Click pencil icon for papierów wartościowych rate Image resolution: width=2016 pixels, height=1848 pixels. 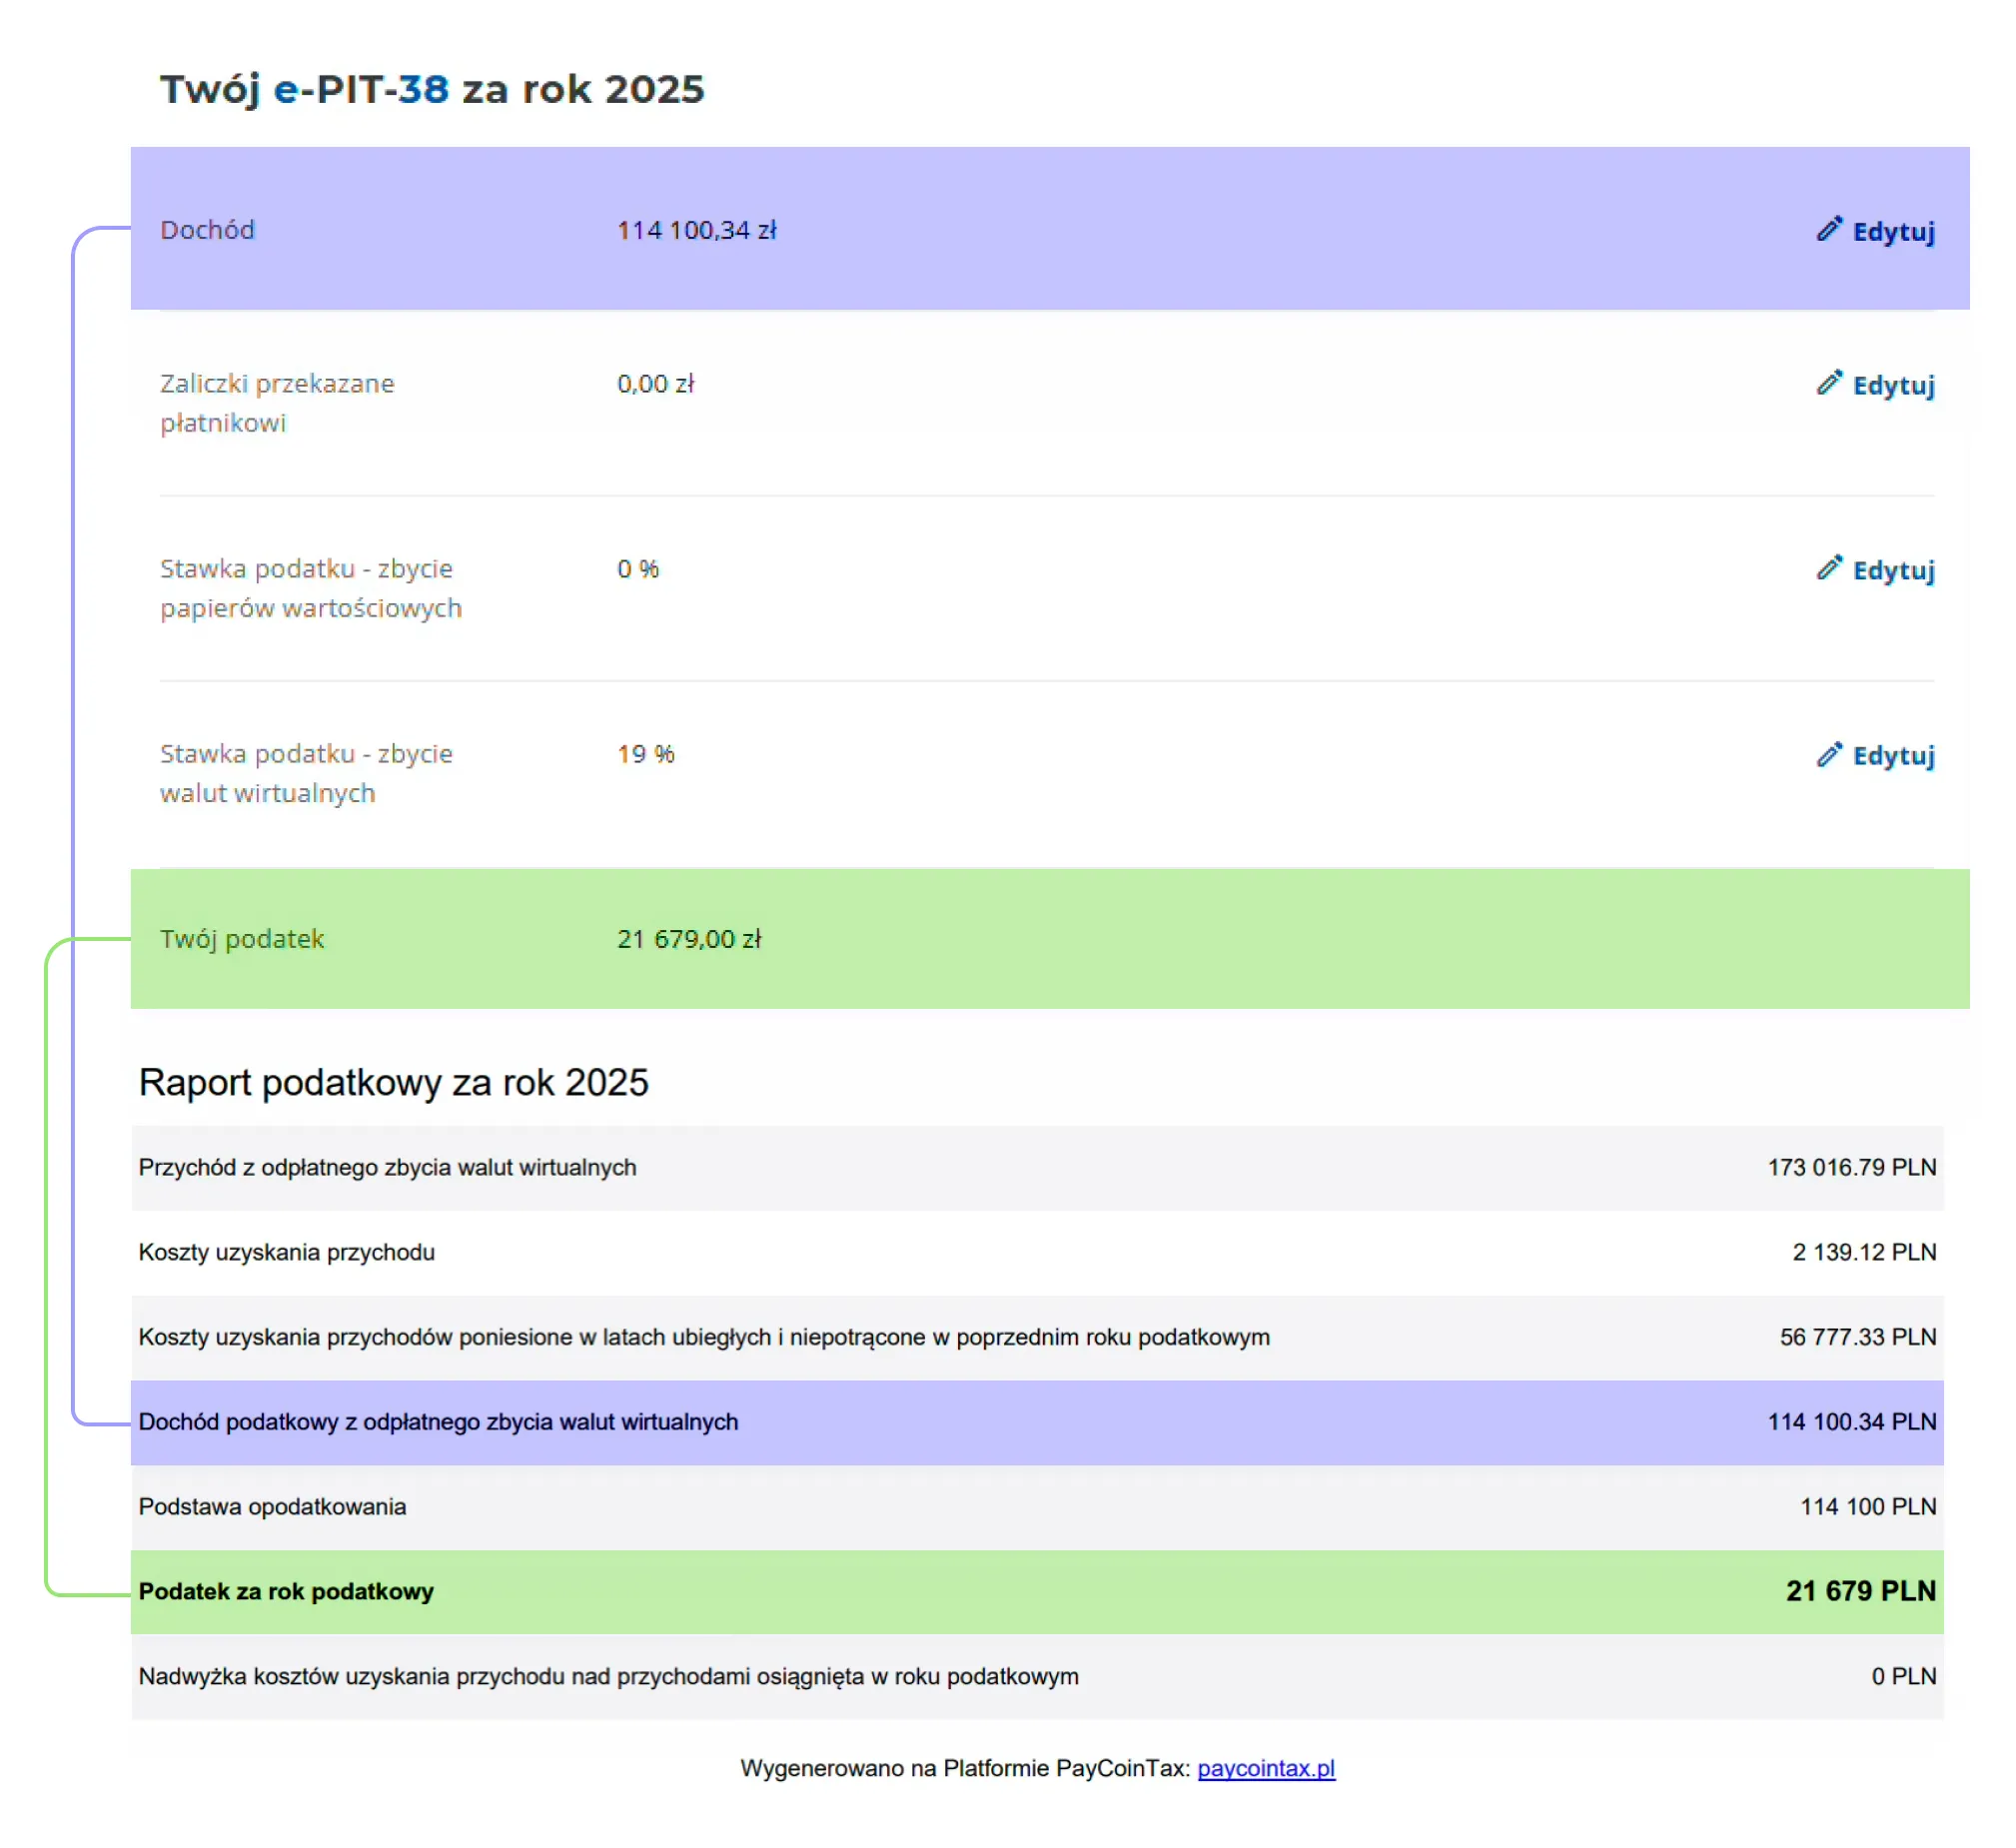click(1829, 568)
